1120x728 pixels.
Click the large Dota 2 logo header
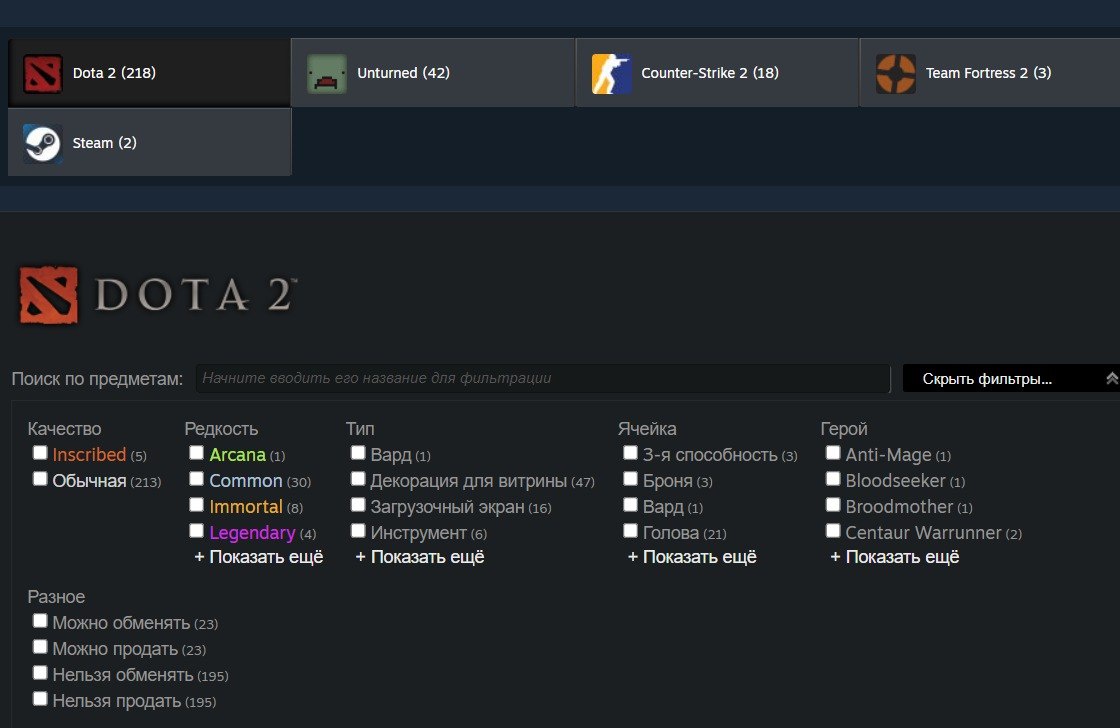157,295
